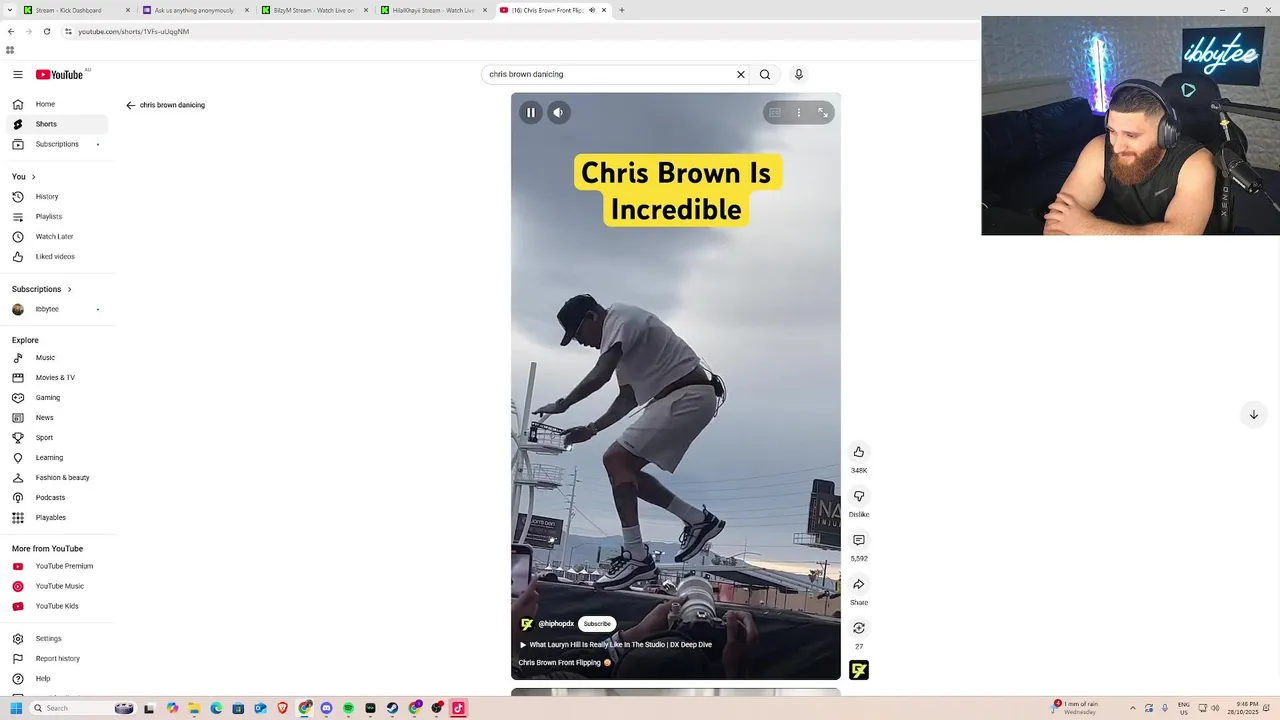Open Fashion & beauty under Explore
Screen dimensions: 1280x720
(x=57, y=478)
